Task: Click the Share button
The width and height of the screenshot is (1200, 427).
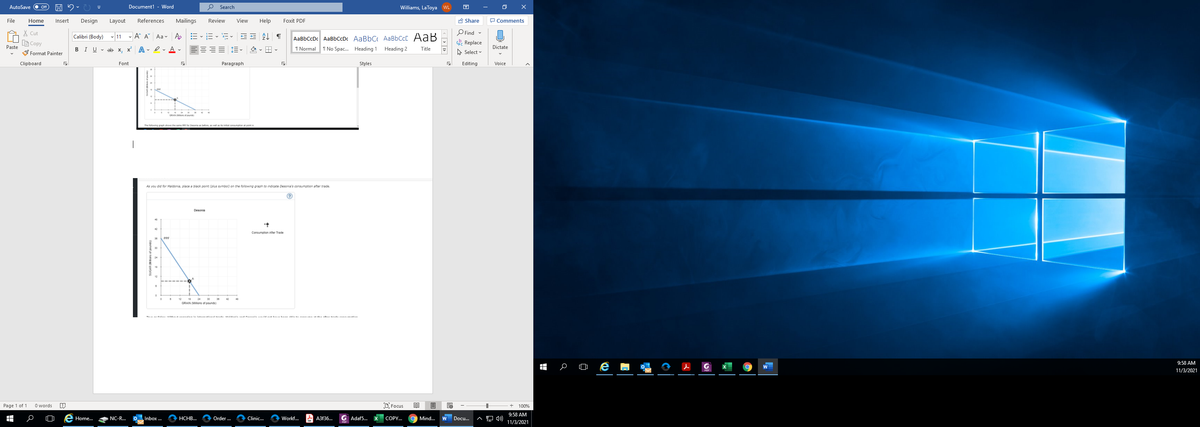Action: (468, 20)
